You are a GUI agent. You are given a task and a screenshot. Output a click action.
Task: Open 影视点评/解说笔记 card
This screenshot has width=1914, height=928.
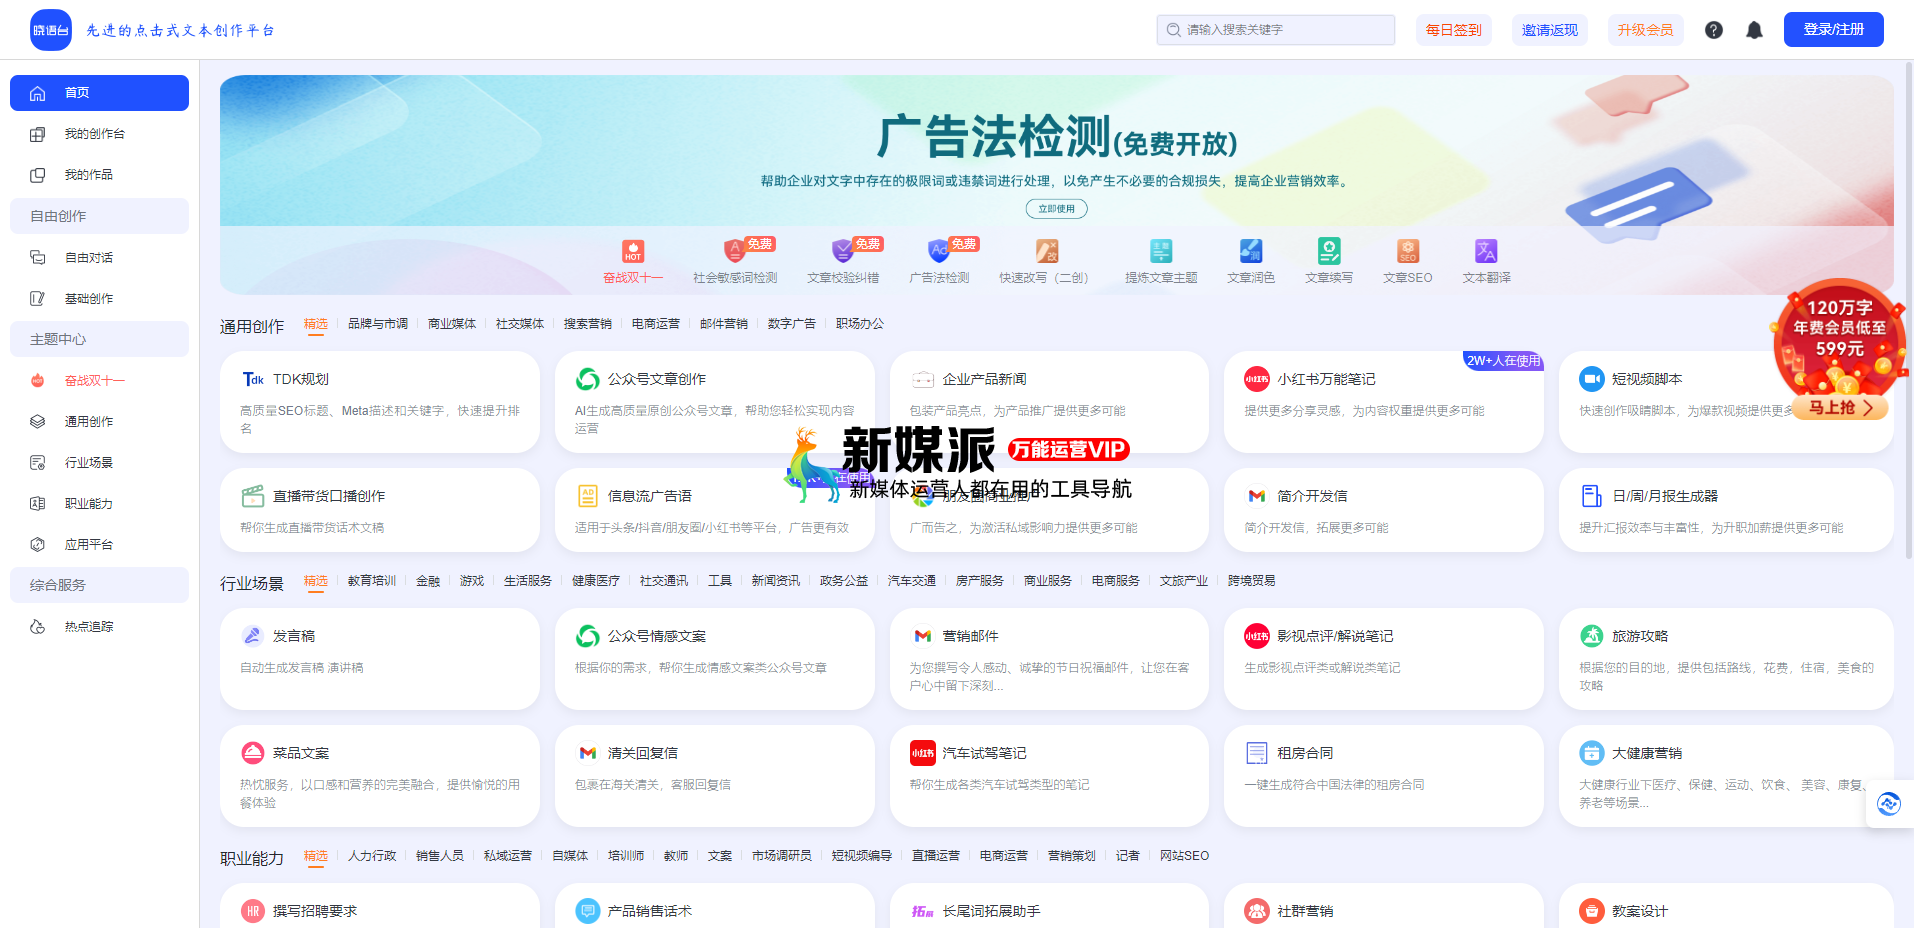(1383, 659)
